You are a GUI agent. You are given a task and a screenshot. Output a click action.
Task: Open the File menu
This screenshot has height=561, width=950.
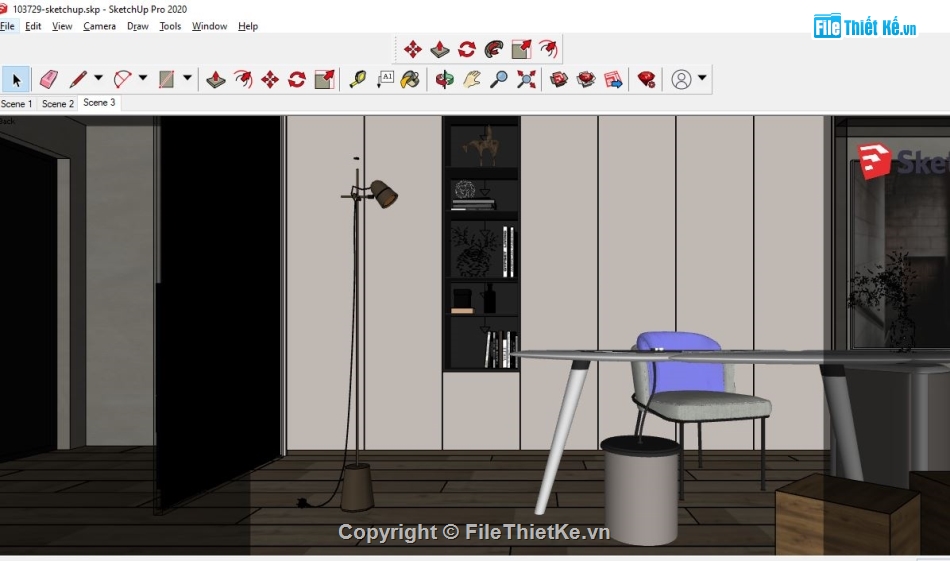click(x=7, y=26)
